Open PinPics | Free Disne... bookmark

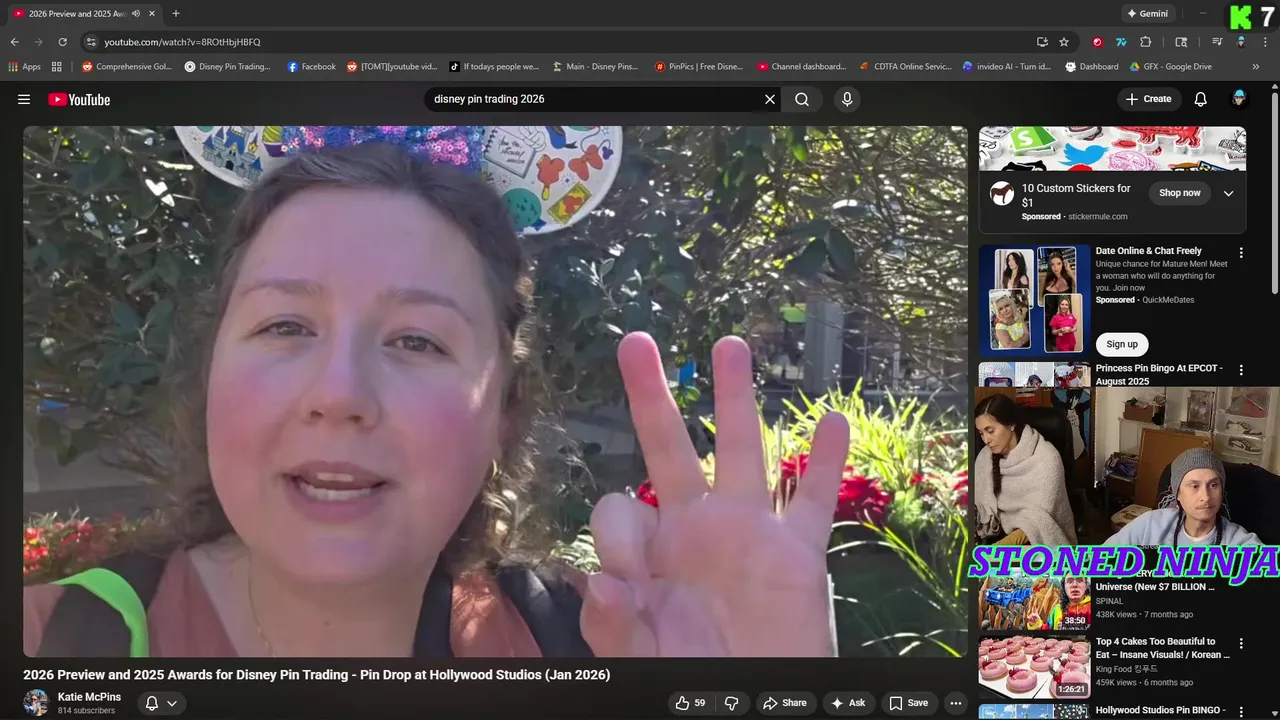pos(699,67)
